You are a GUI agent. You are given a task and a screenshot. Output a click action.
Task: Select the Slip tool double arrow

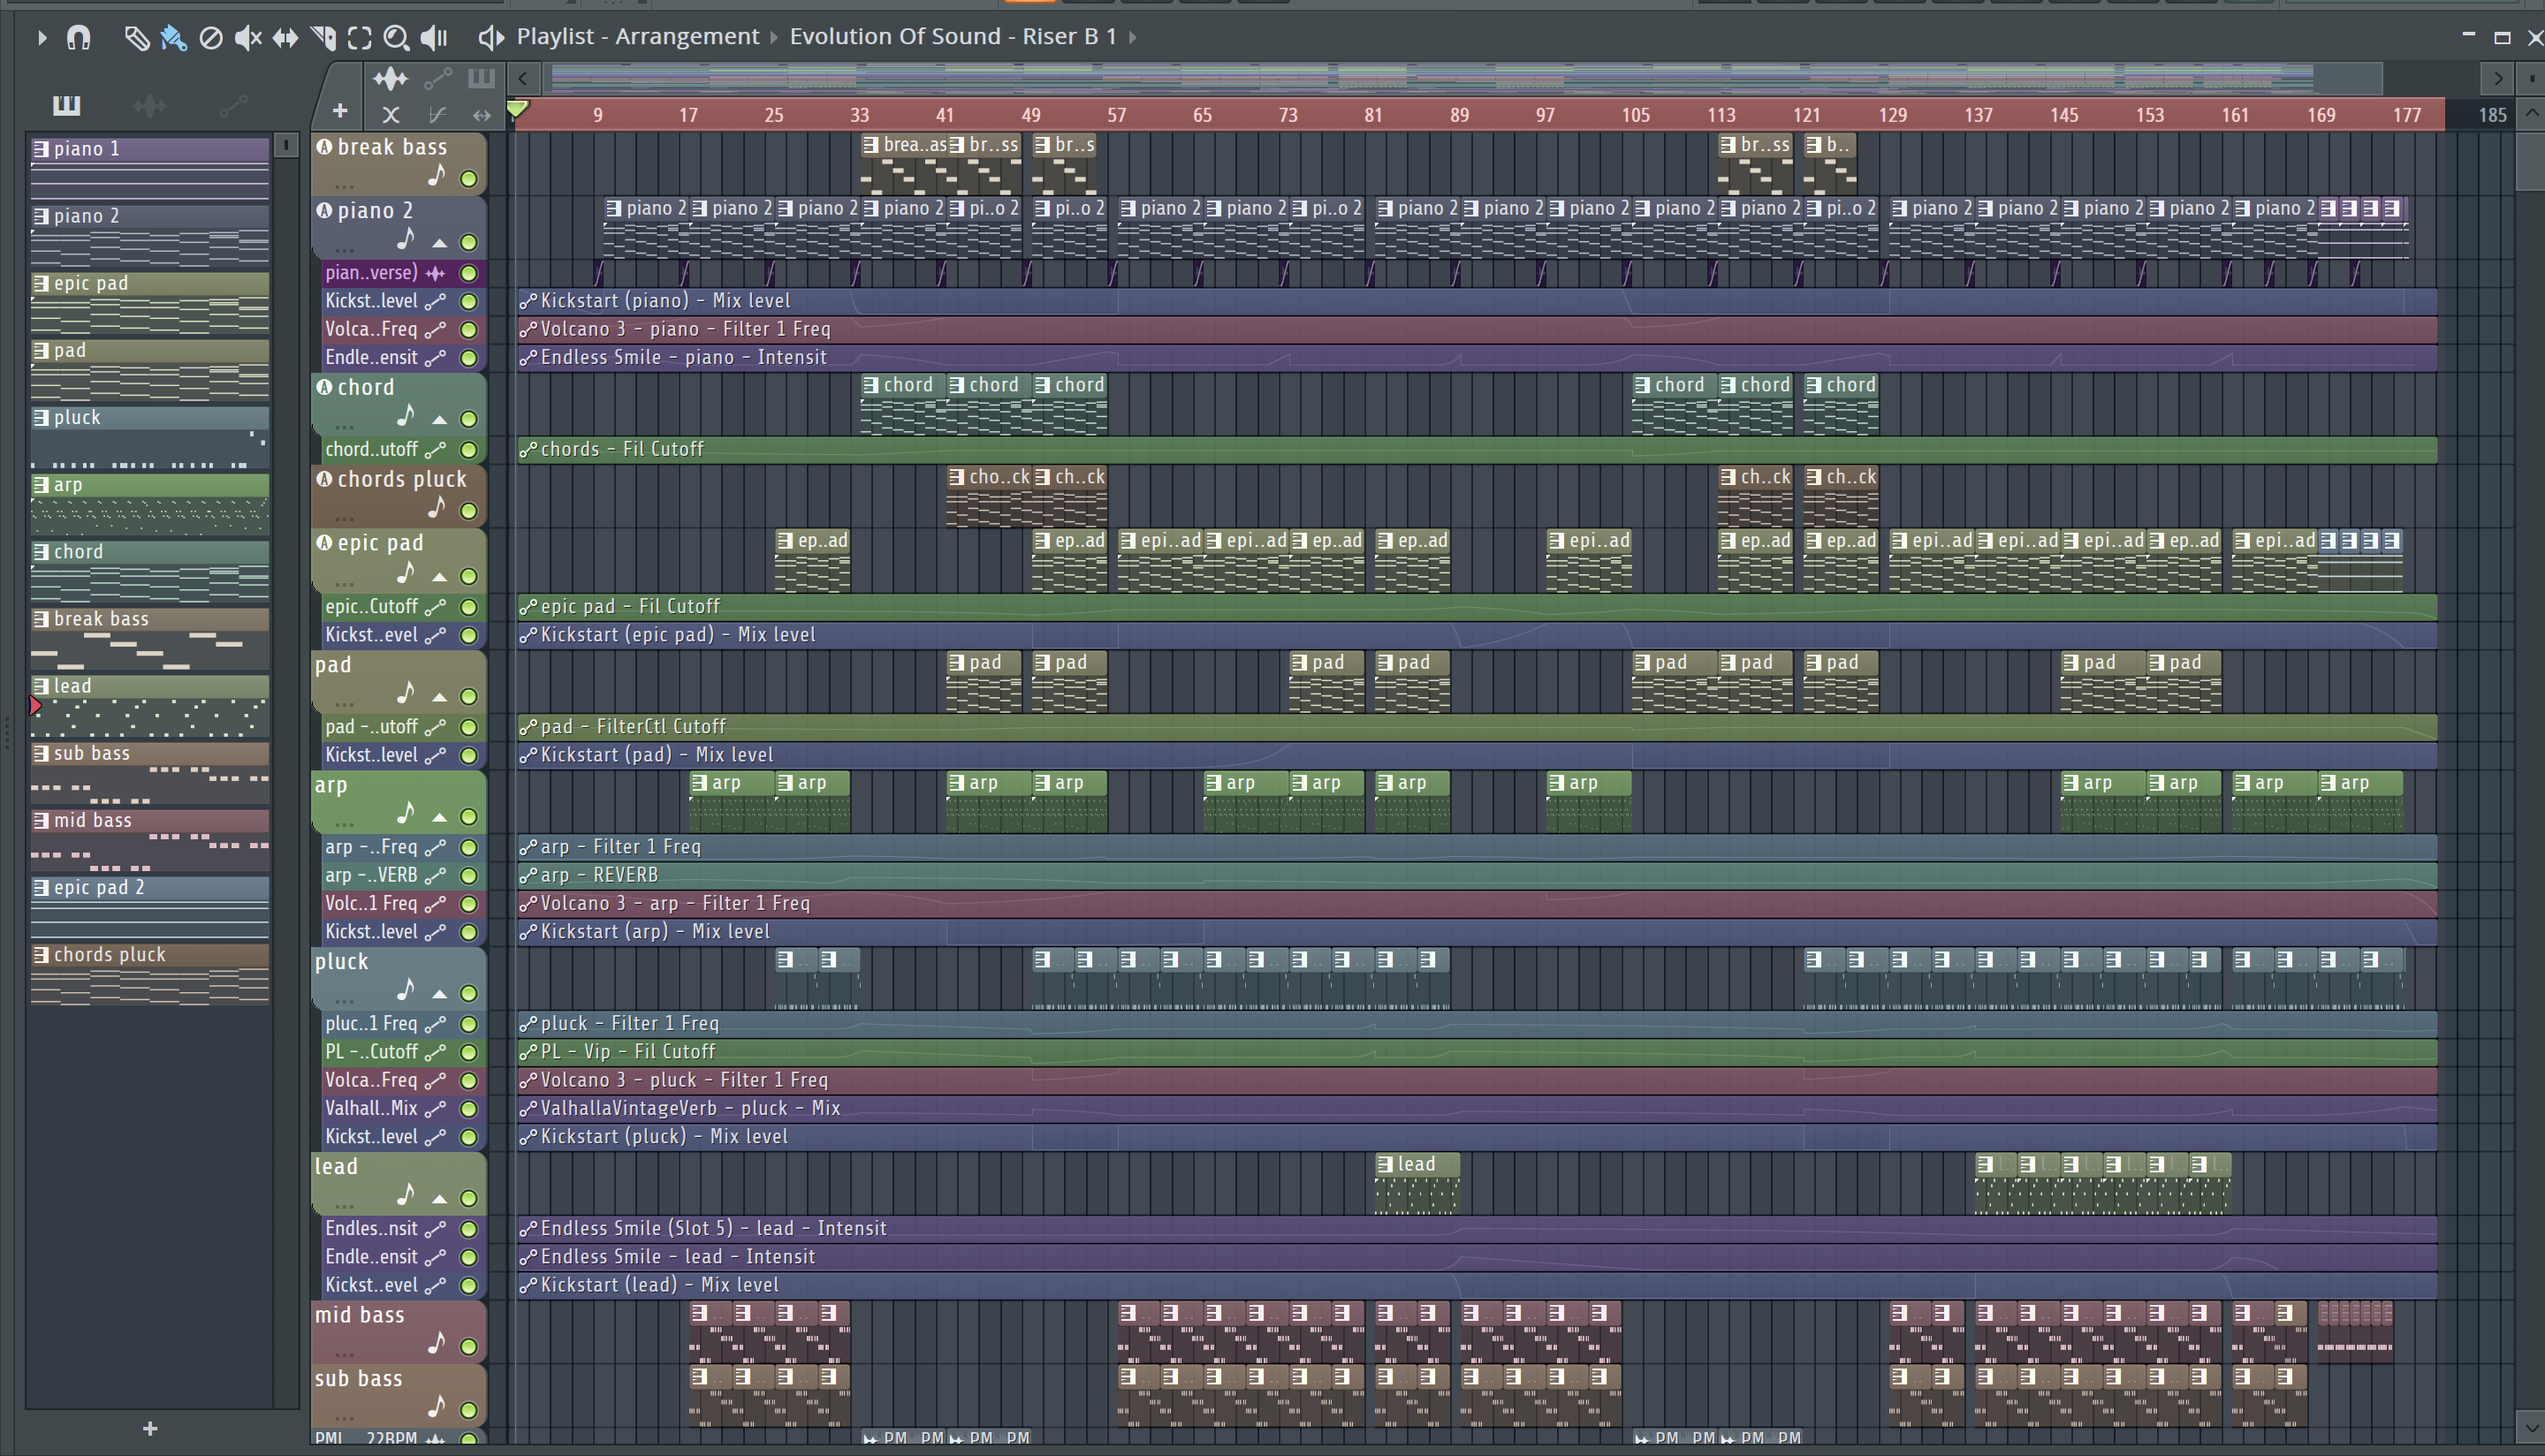coord(285,38)
